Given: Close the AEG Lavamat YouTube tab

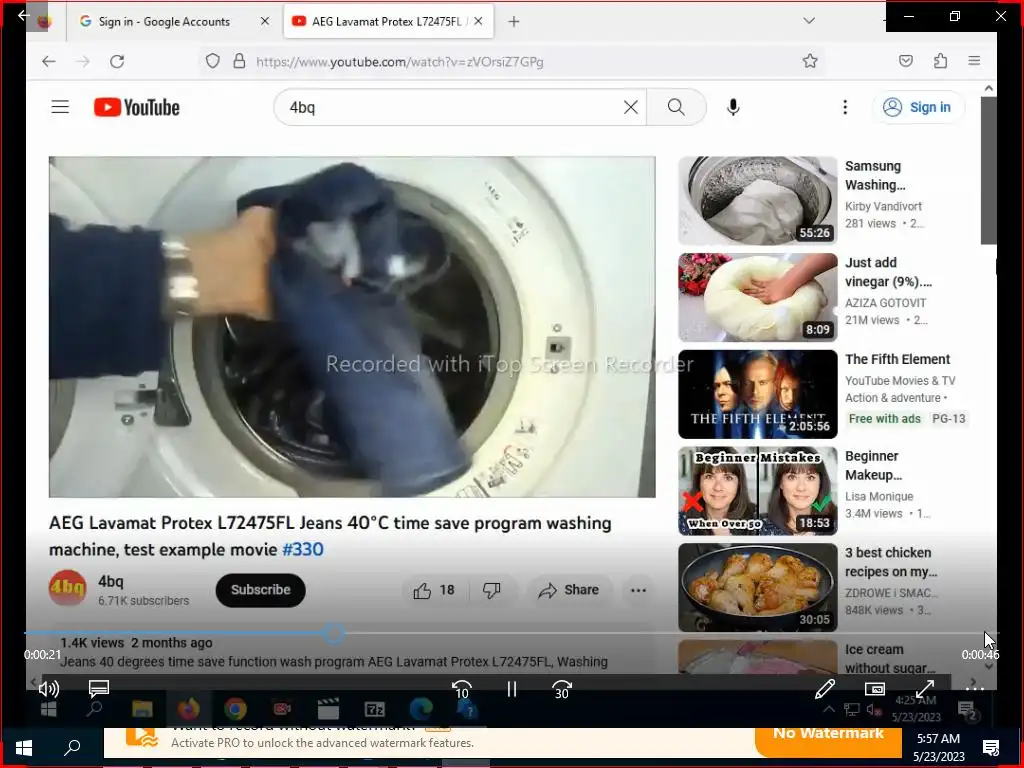Looking at the screenshot, I should point(478,22).
